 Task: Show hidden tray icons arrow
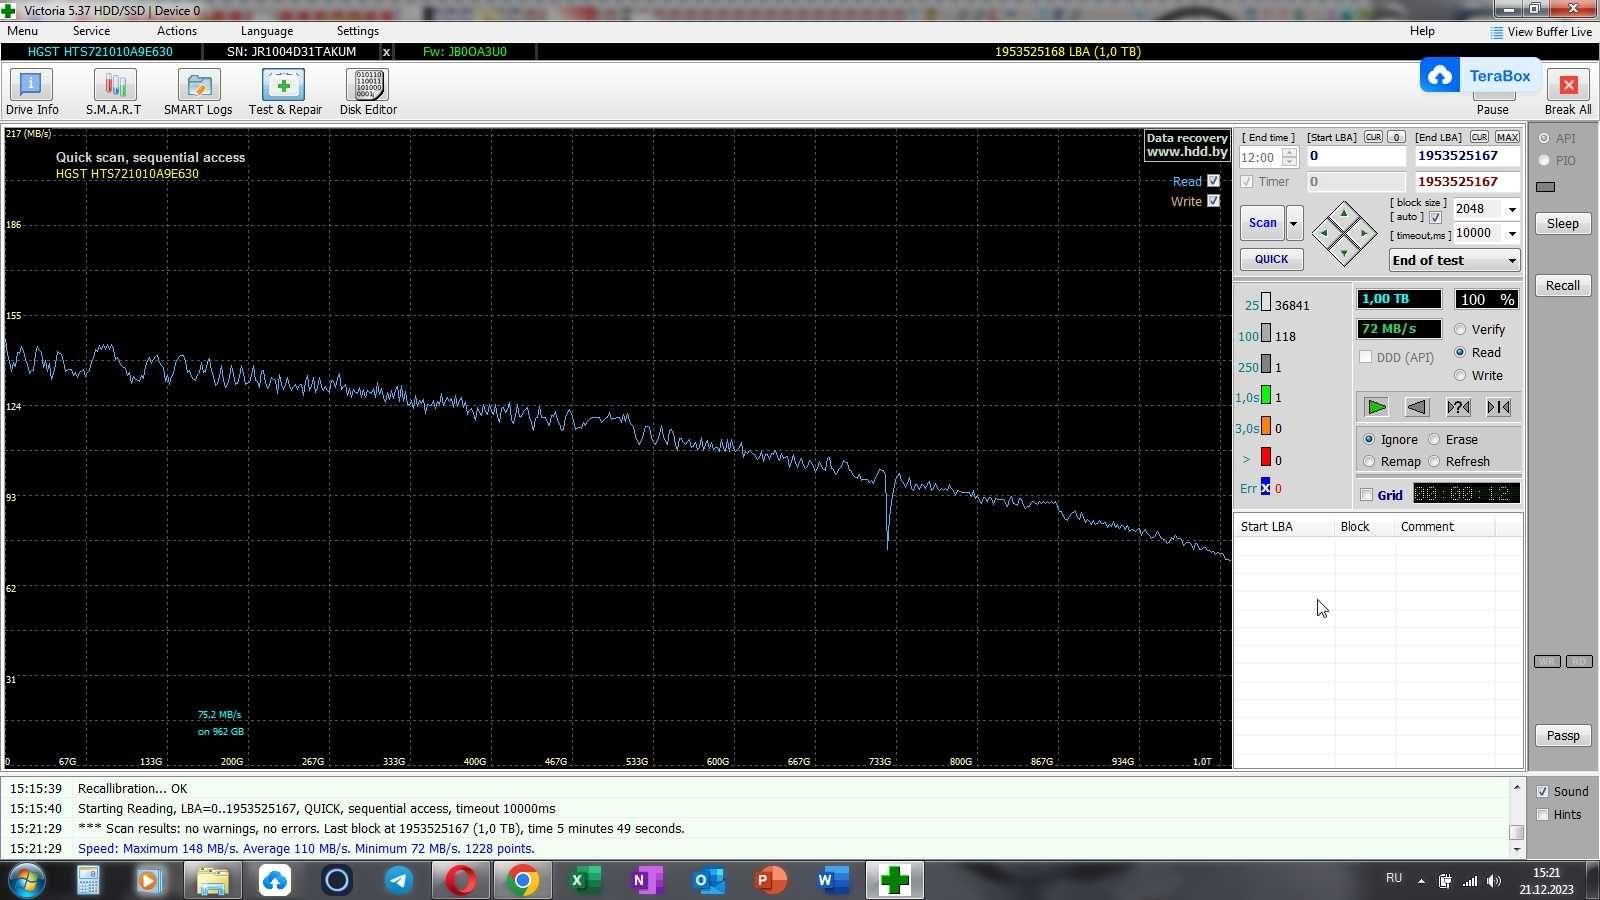click(1421, 881)
